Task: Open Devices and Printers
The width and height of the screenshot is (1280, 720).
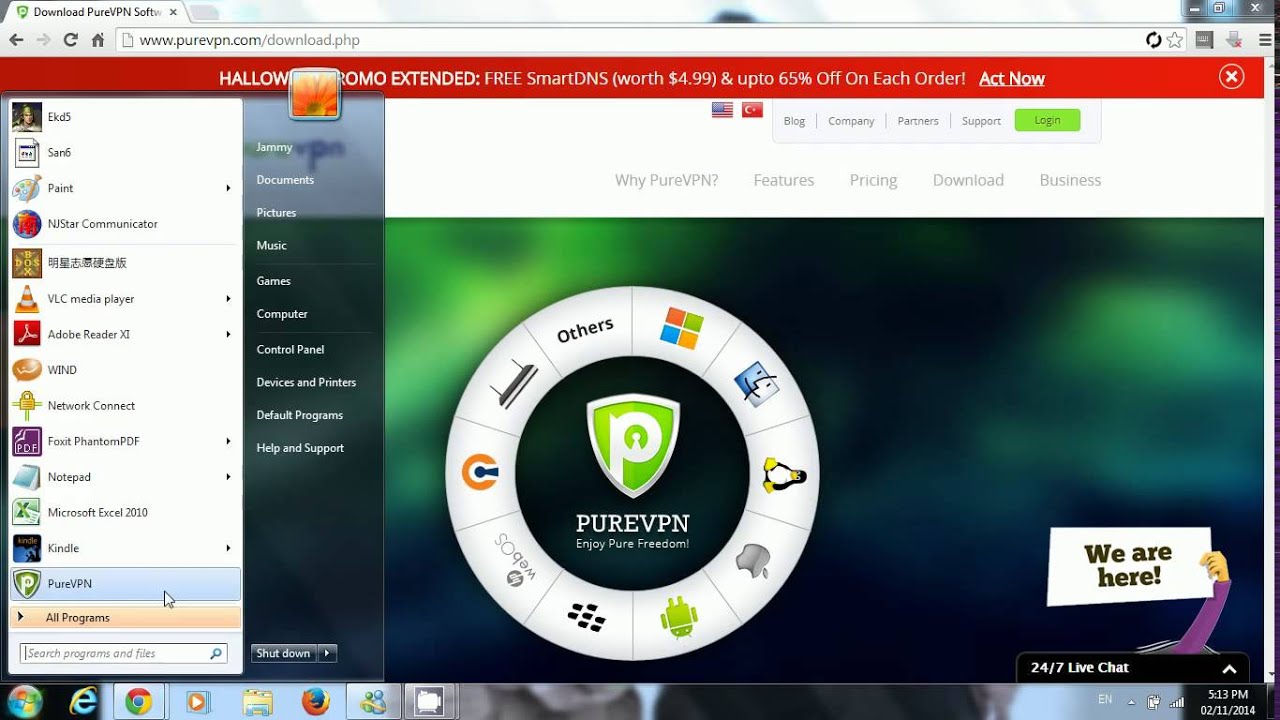Action: tap(306, 382)
